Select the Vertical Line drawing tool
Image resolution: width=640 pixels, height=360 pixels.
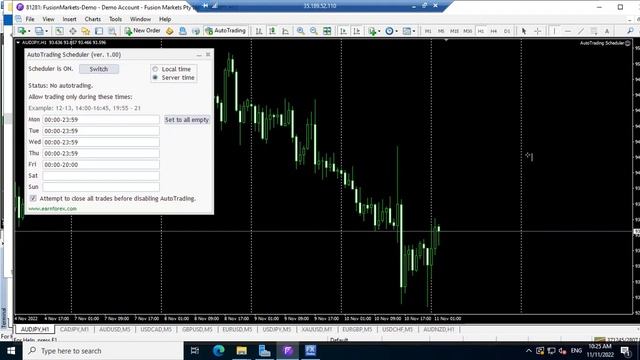554,31
